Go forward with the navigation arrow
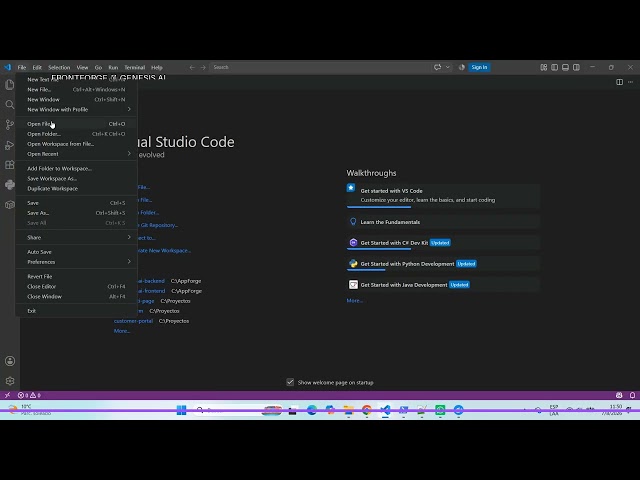Screen dimensions: 640x480 [x=203, y=67]
